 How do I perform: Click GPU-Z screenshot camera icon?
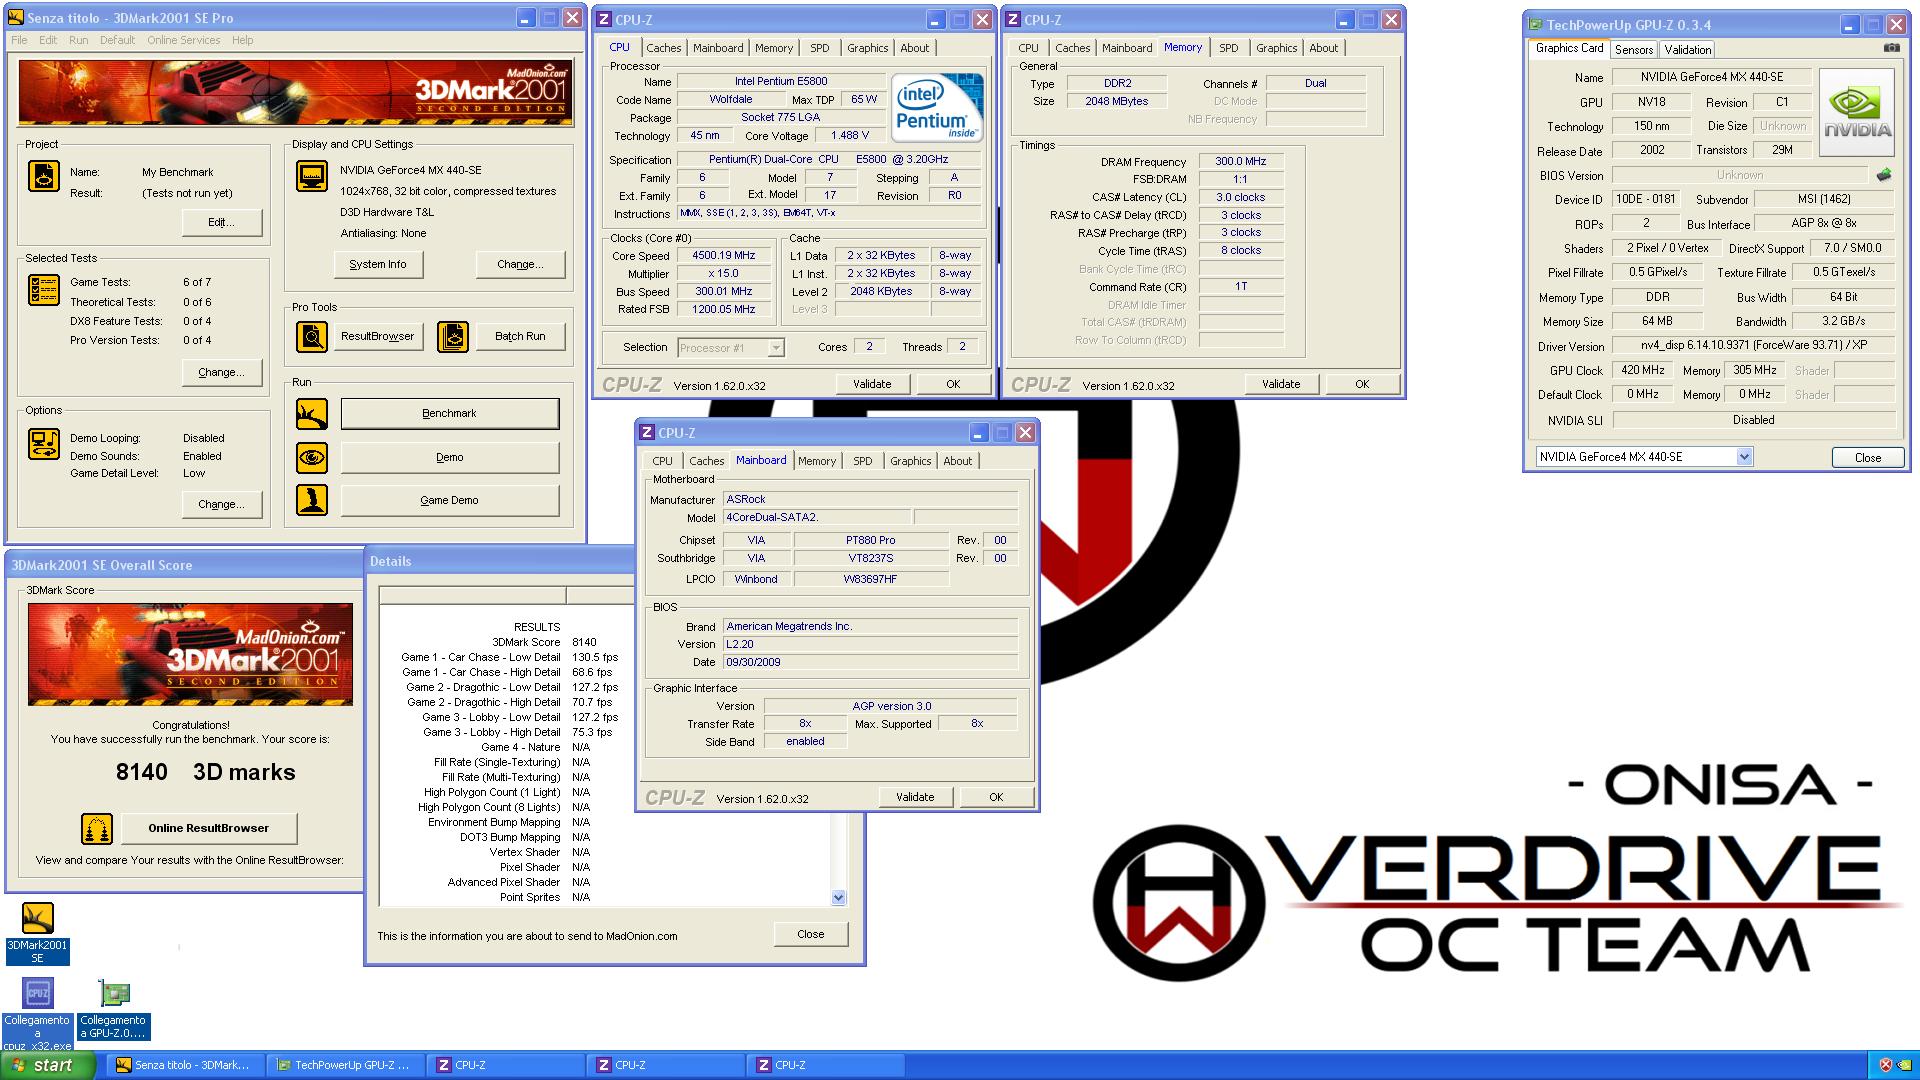(x=1892, y=48)
